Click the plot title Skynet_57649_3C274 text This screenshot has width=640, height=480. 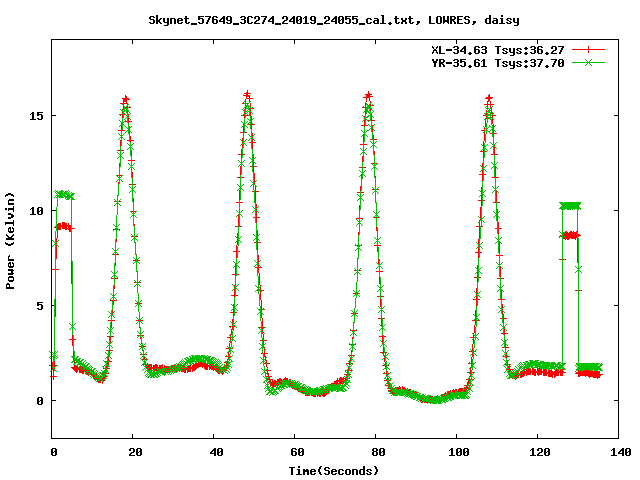(x=334, y=20)
